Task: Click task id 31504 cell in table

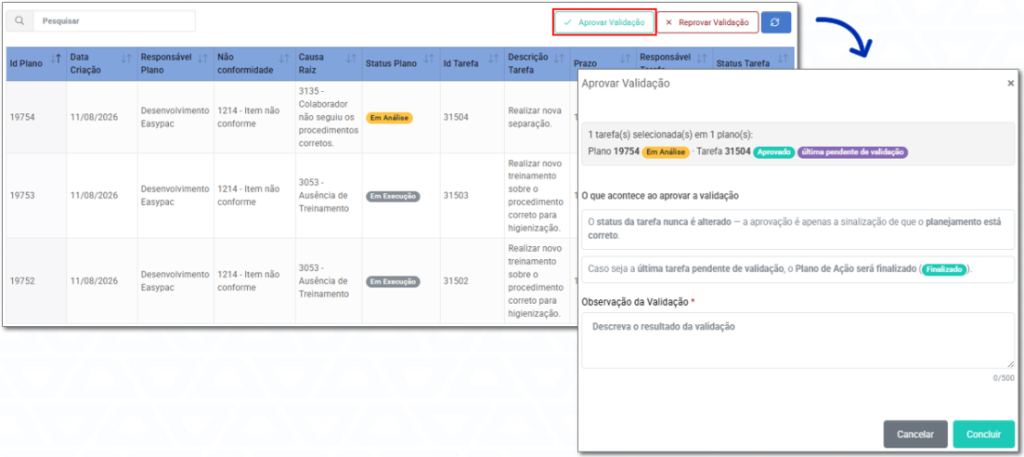Action: pyautogui.click(x=471, y=118)
